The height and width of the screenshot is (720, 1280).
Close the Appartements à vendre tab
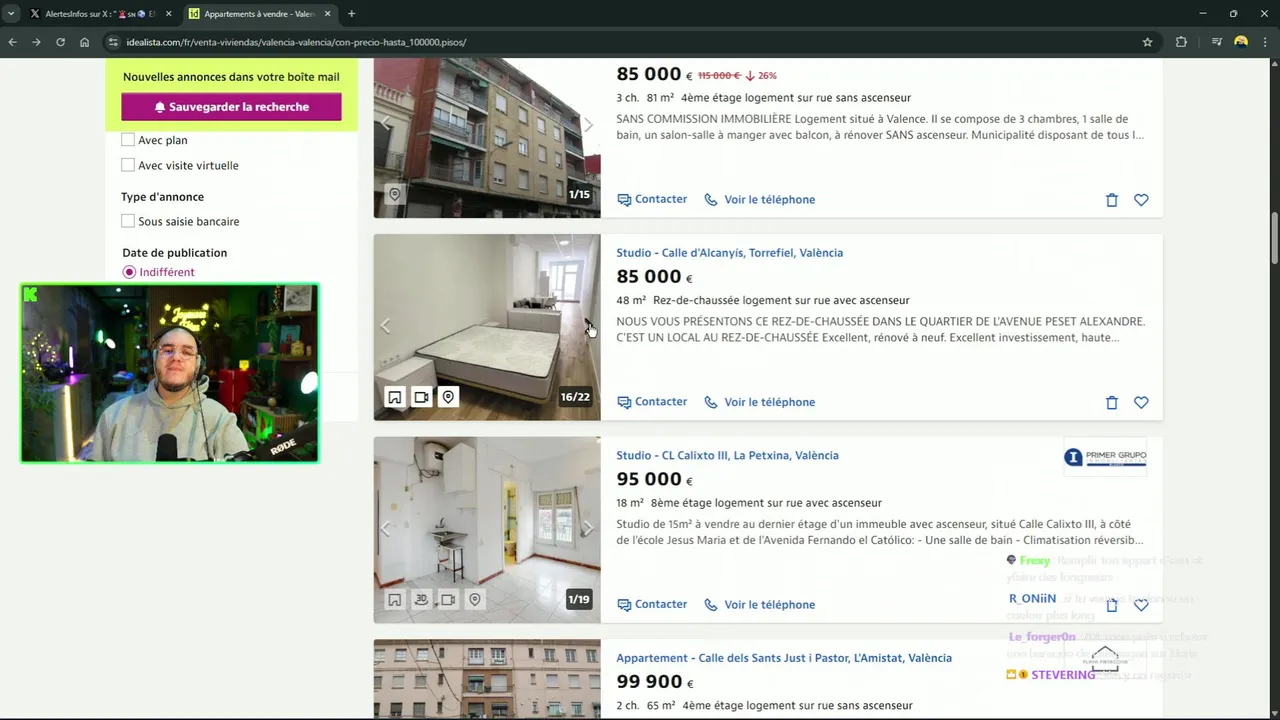[327, 14]
